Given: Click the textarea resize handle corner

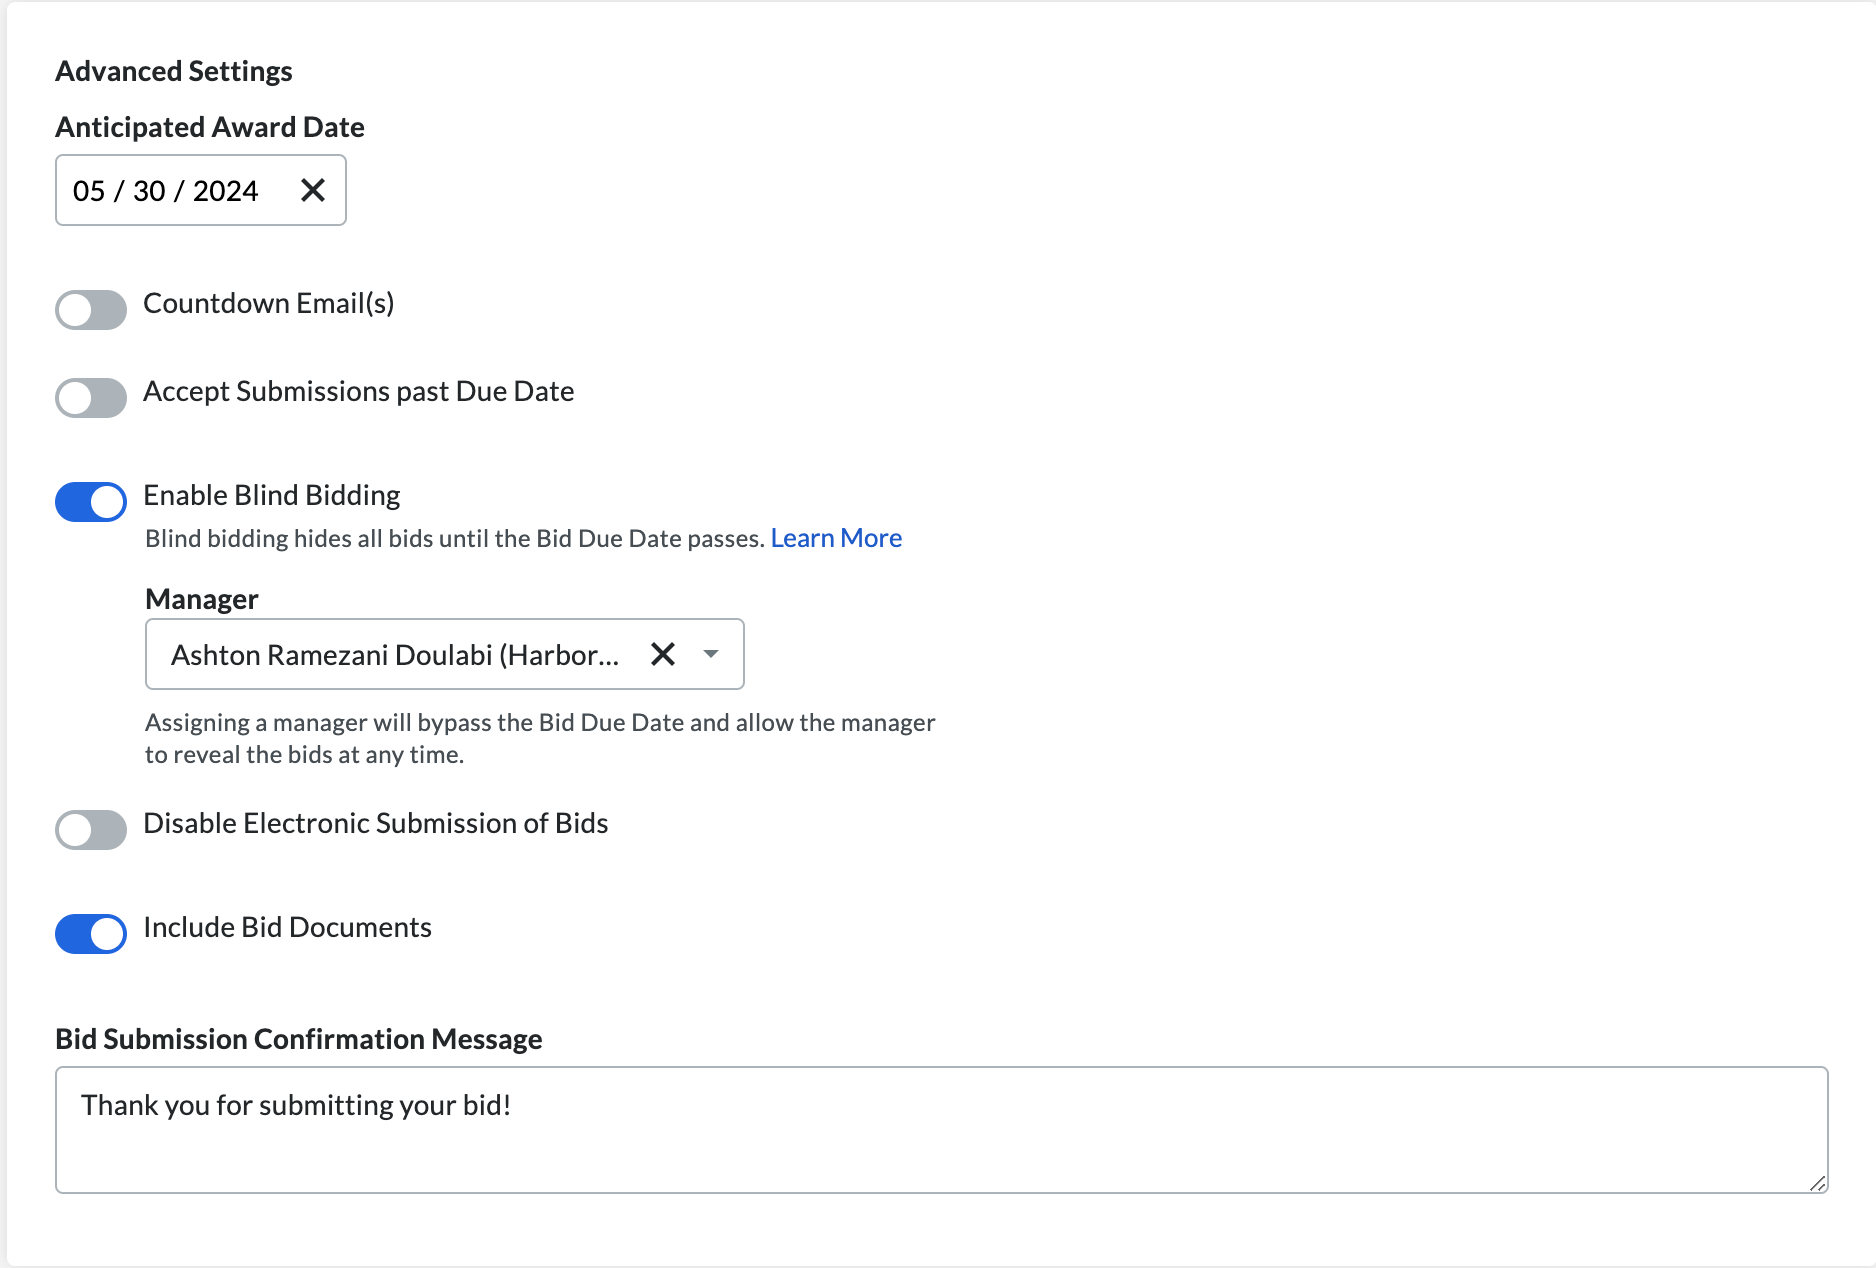Looking at the screenshot, I should (x=1818, y=1183).
